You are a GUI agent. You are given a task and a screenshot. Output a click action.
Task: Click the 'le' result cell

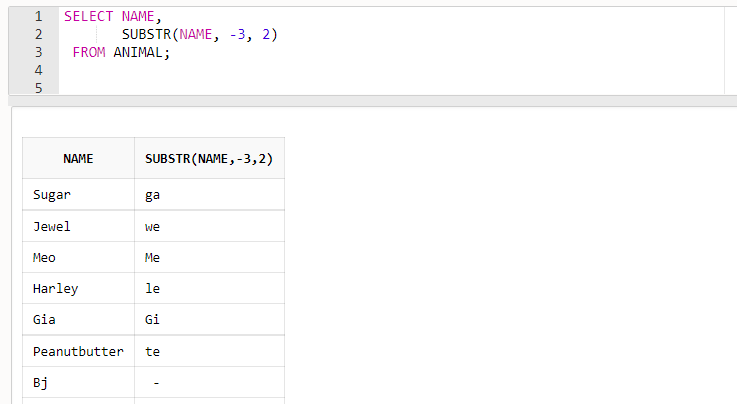(209, 288)
